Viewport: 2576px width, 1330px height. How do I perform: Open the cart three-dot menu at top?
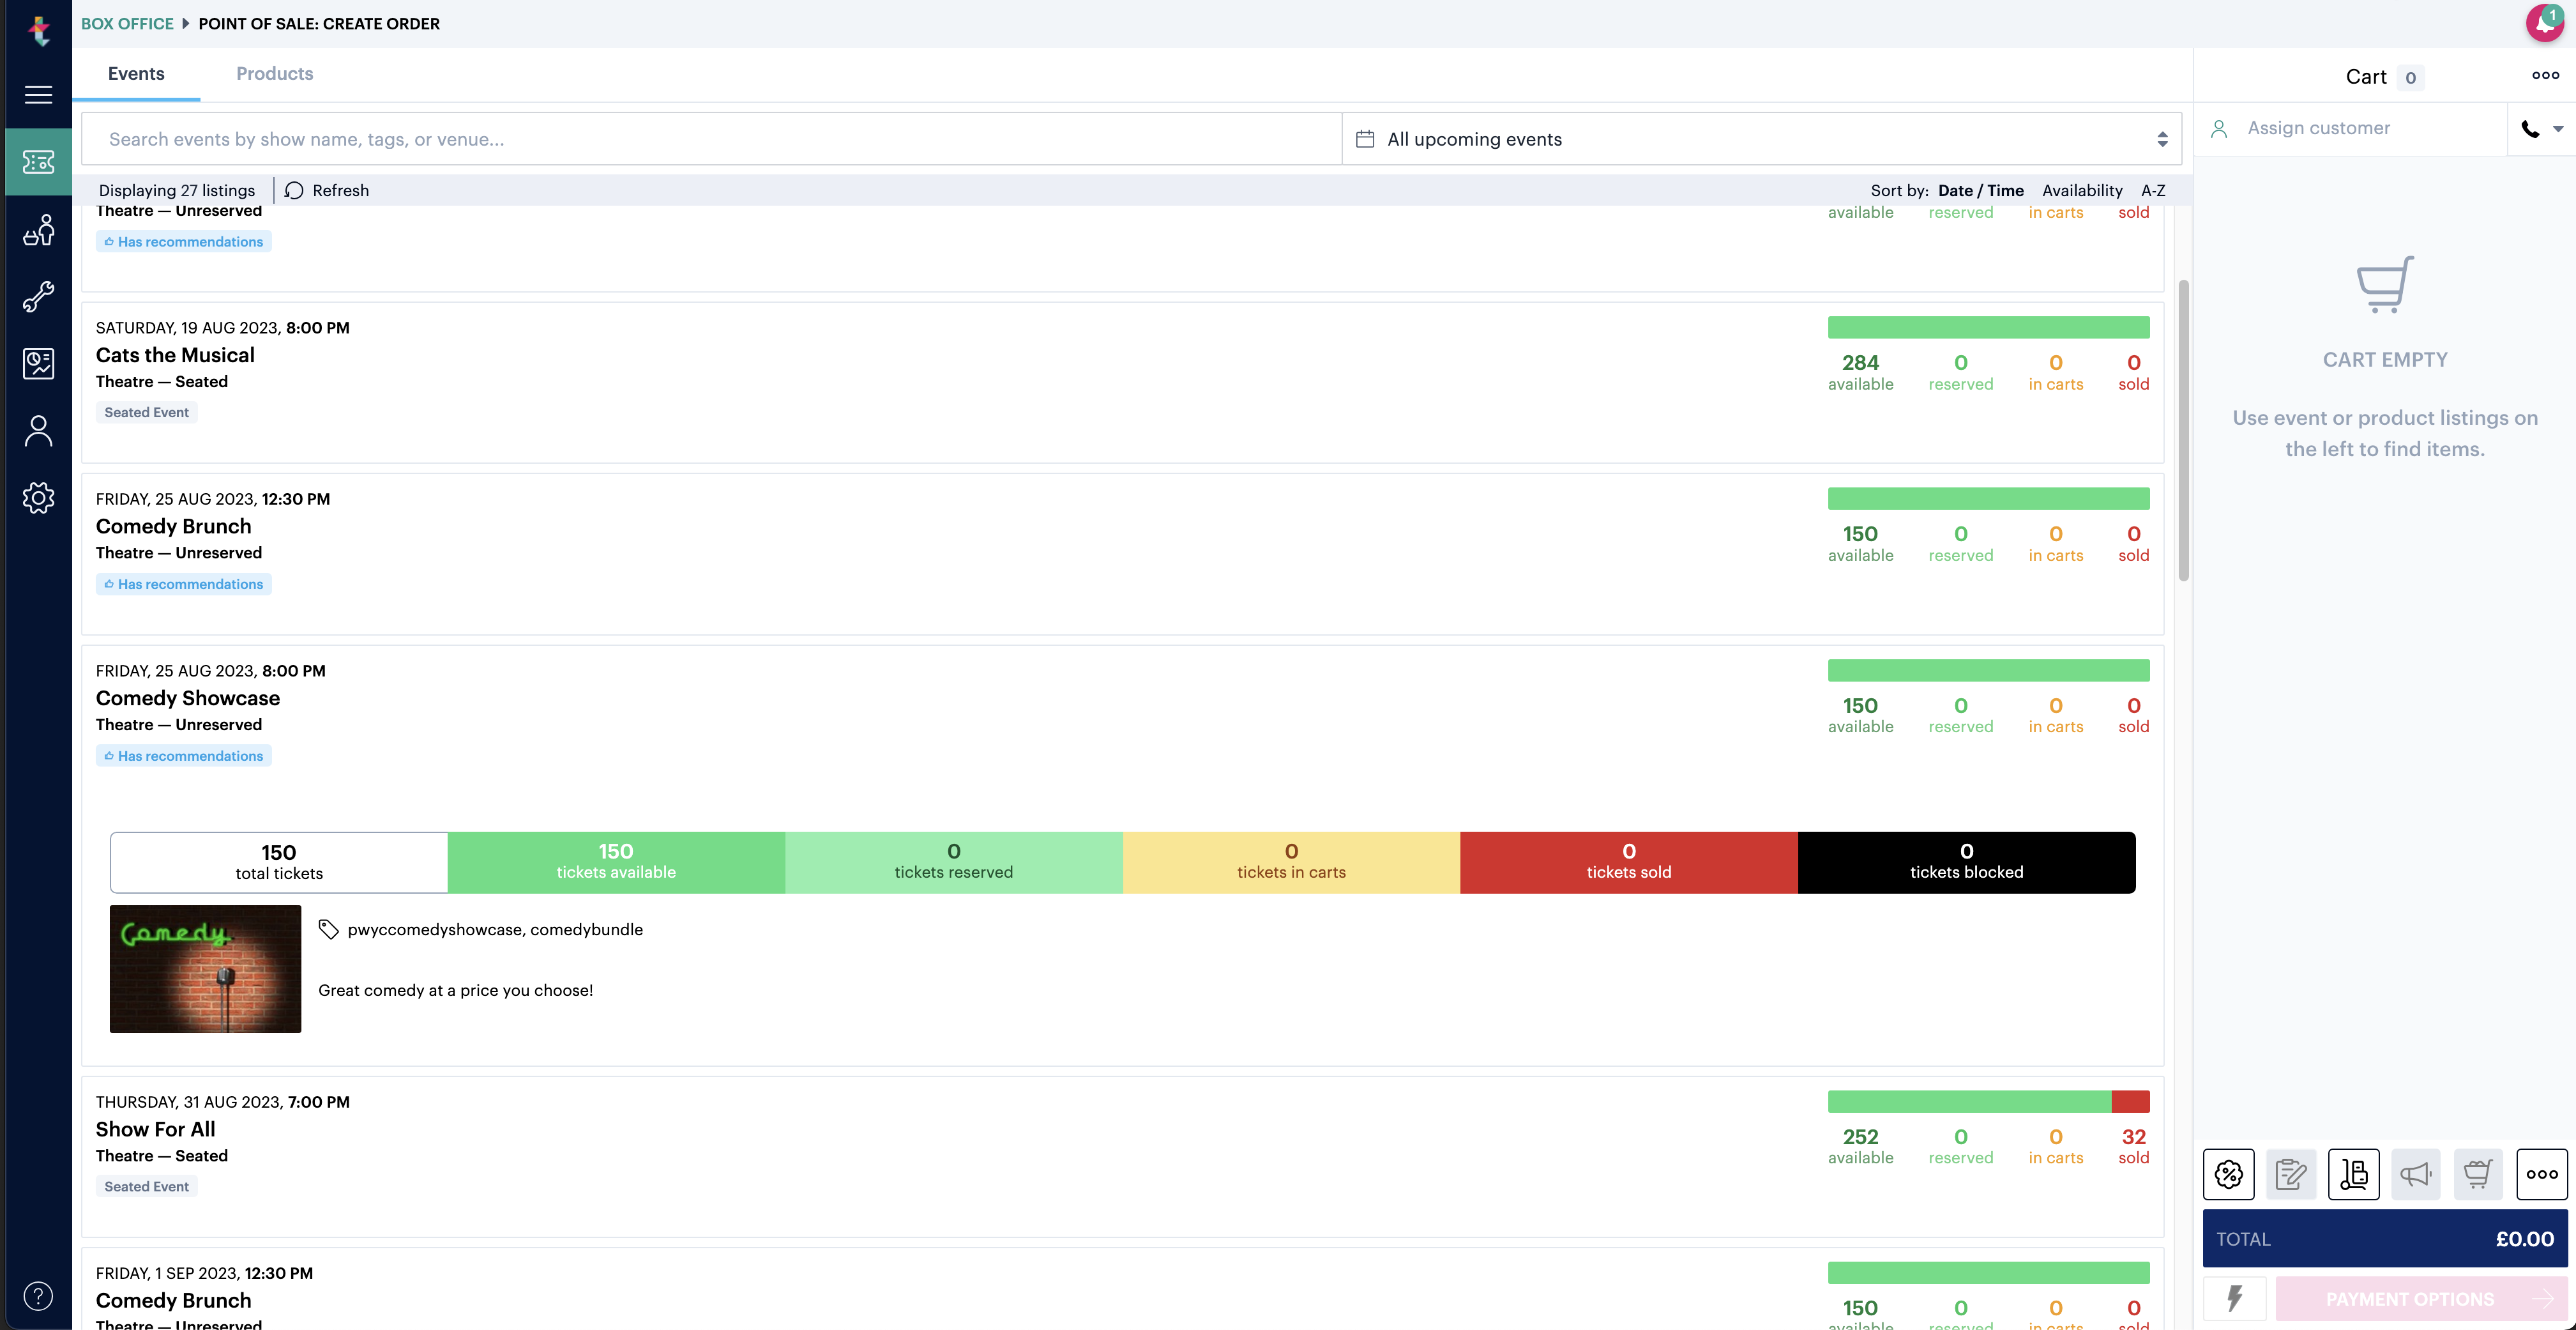2546,76
